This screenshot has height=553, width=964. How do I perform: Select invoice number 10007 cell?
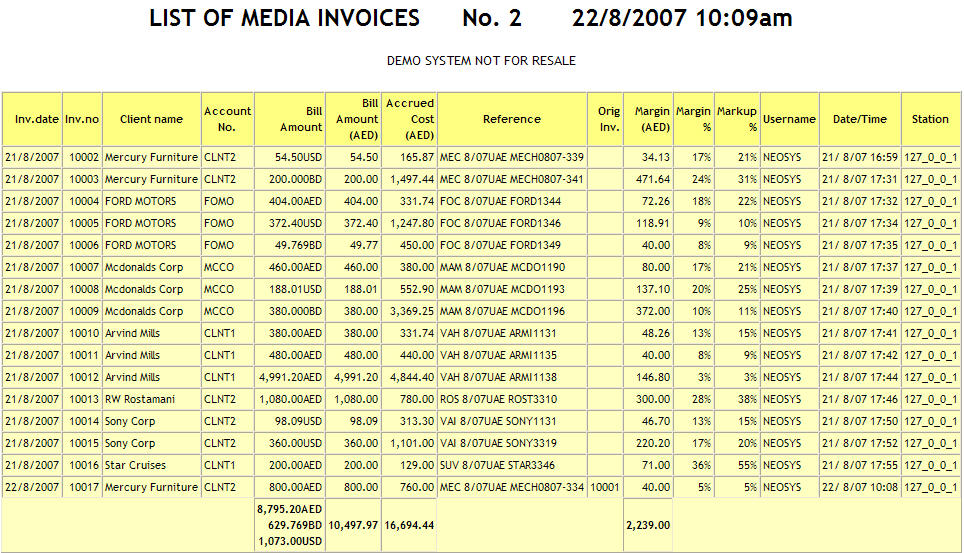[x=82, y=268]
